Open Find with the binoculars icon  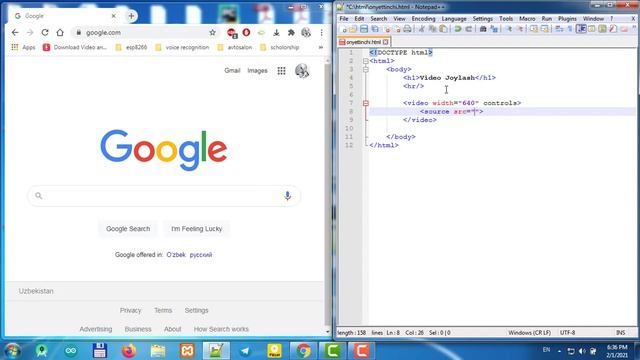click(483, 29)
